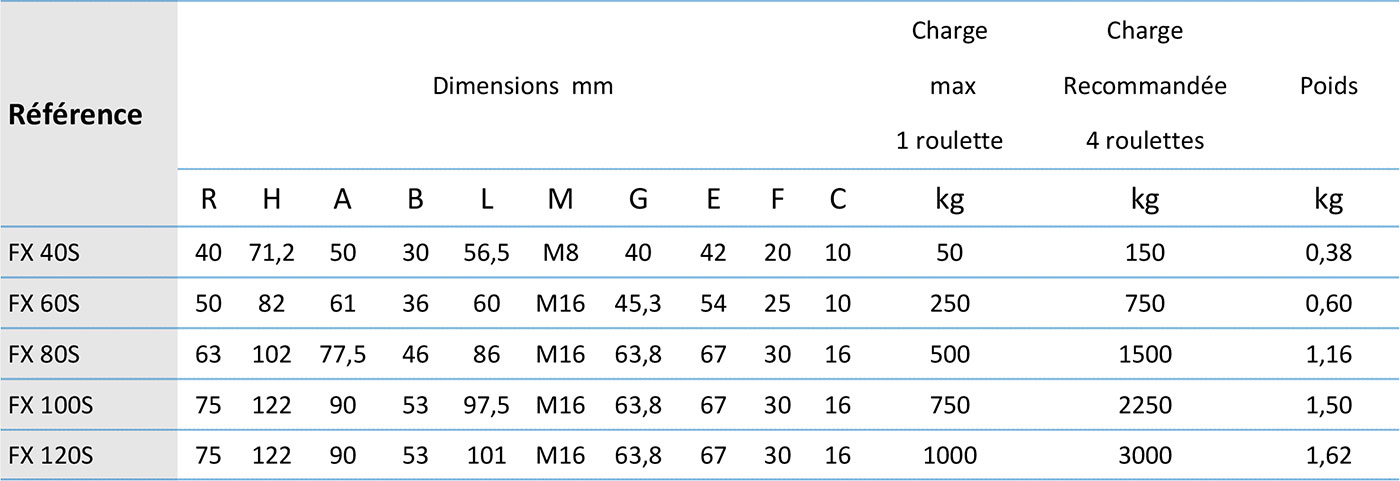The height and width of the screenshot is (481, 1400).
Task: Click the Poids column header
Action: (x=1328, y=86)
